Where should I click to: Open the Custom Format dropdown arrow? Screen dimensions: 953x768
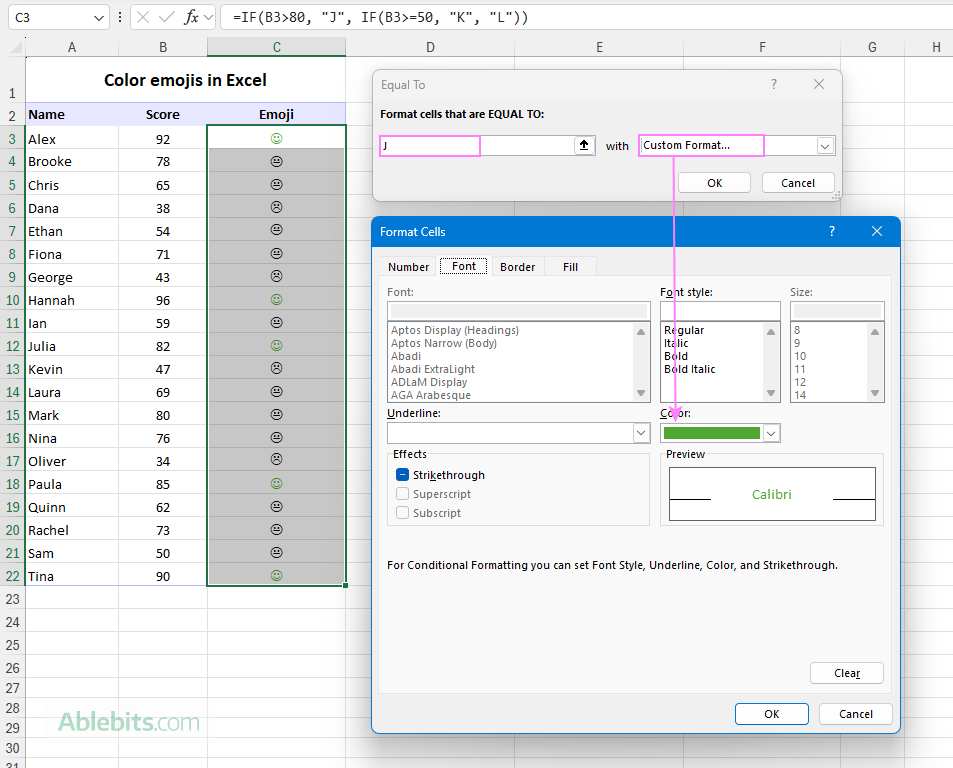point(825,146)
